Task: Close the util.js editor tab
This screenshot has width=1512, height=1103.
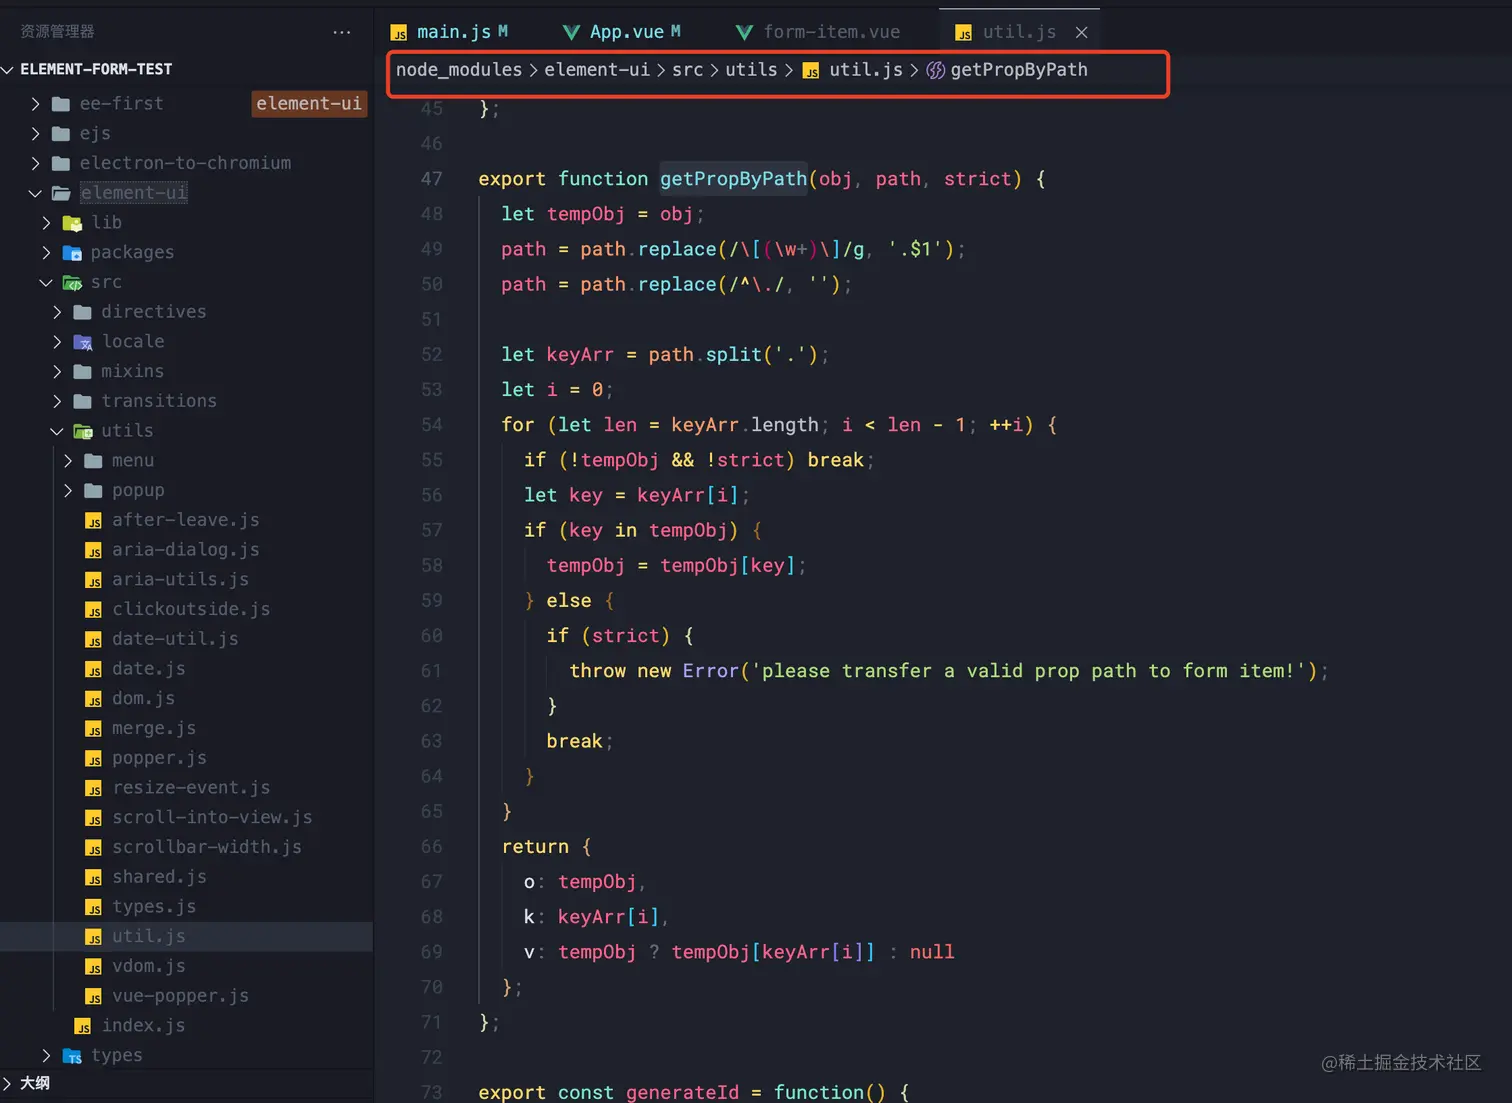Action: (x=1081, y=32)
